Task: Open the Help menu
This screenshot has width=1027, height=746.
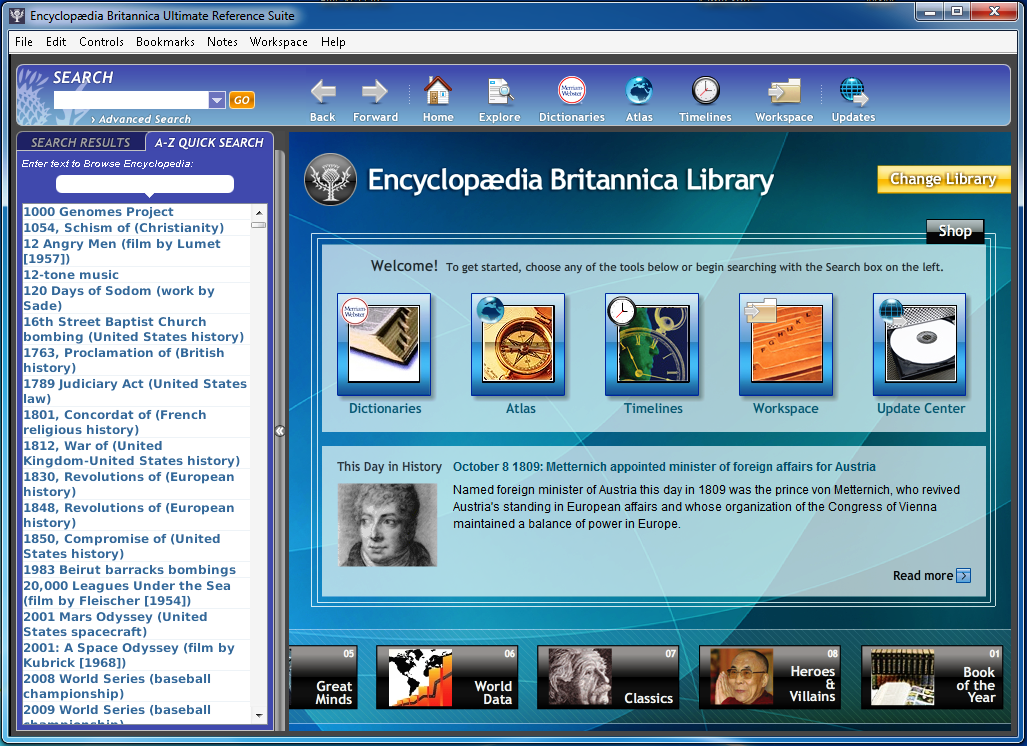Action: click(333, 42)
